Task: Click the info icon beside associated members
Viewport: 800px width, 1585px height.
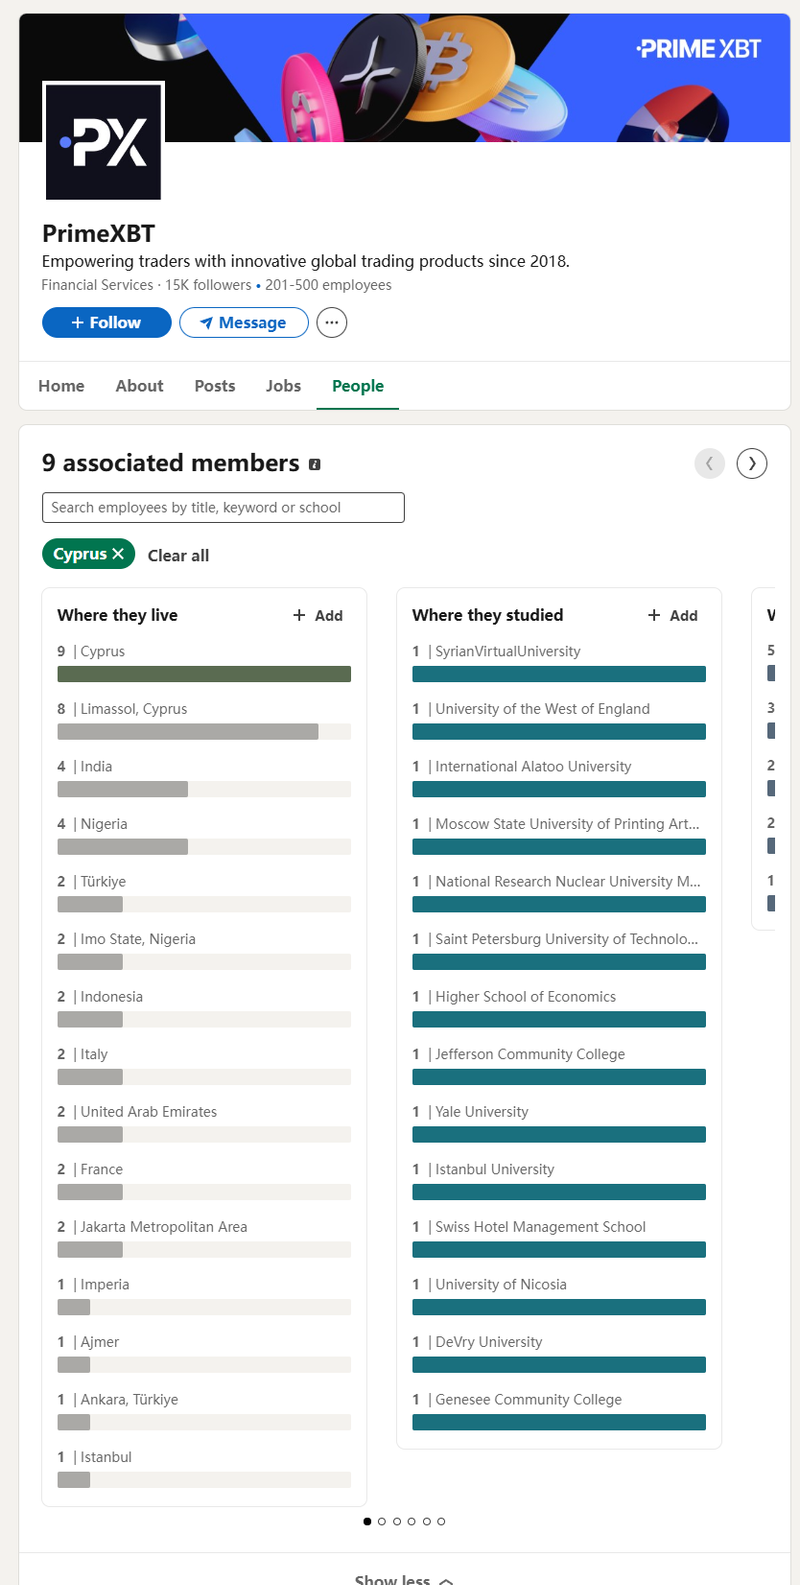Action: [315, 464]
